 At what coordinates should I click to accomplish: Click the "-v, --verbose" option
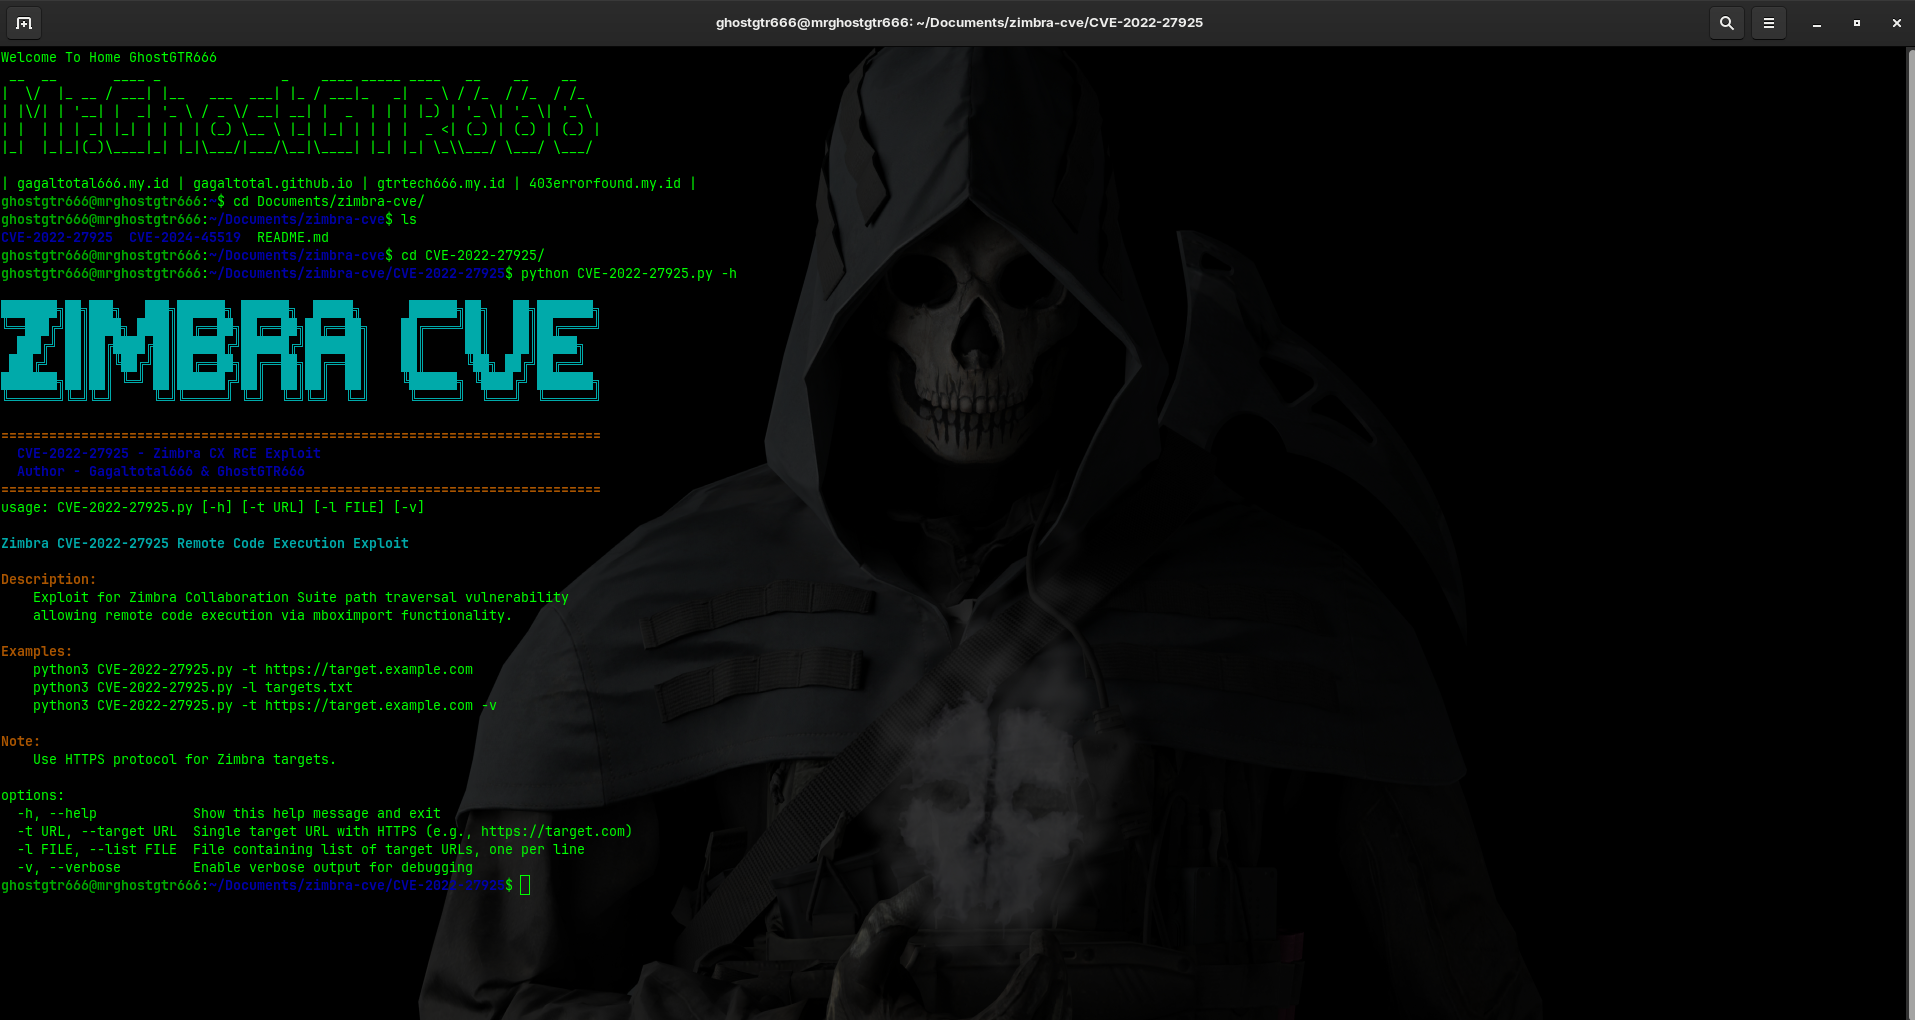click(69, 867)
